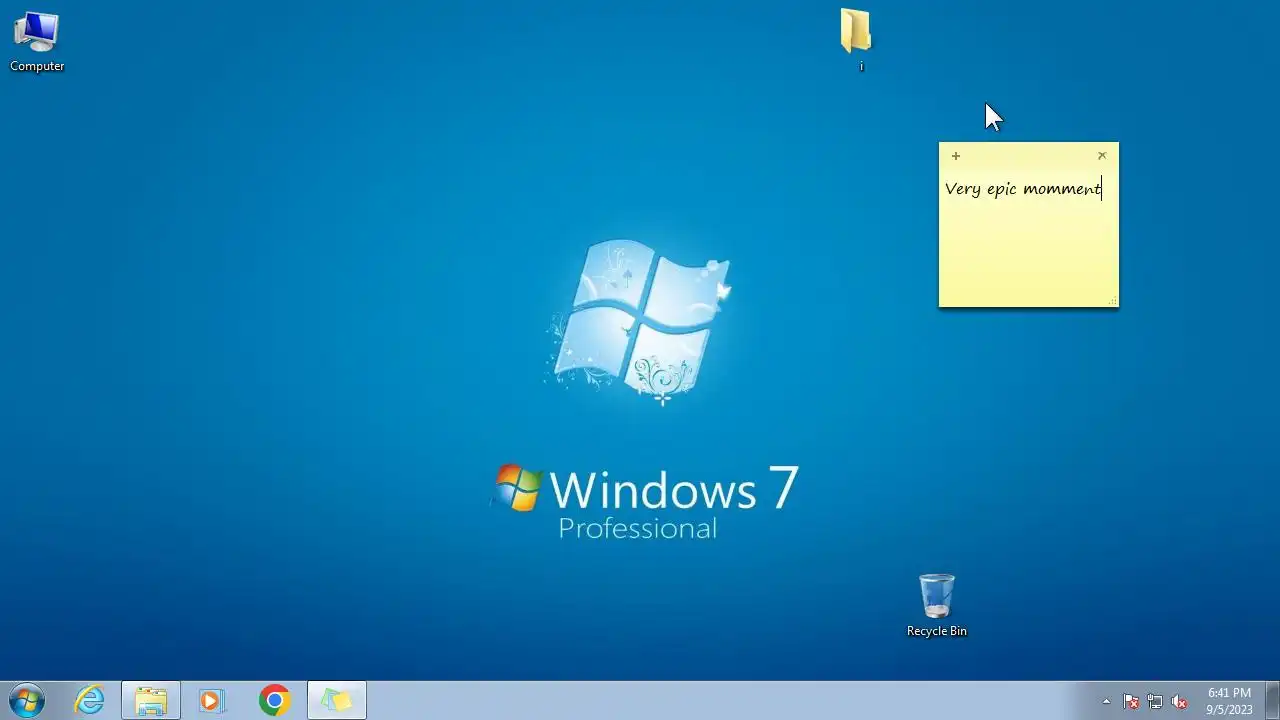The width and height of the screenshot is (1280, 720).
Task: Click the note text "Very epic momment"
Action: point(1022,189)
